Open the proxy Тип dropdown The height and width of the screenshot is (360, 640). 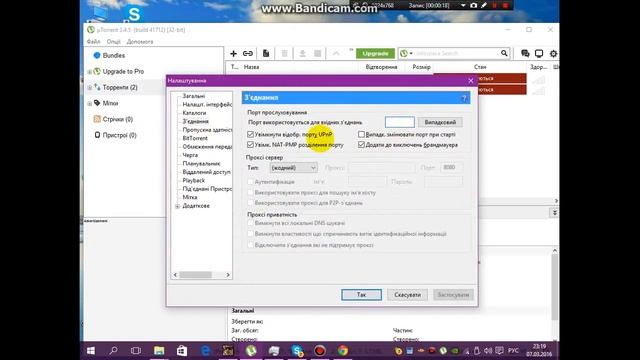(x=293, y=168)
